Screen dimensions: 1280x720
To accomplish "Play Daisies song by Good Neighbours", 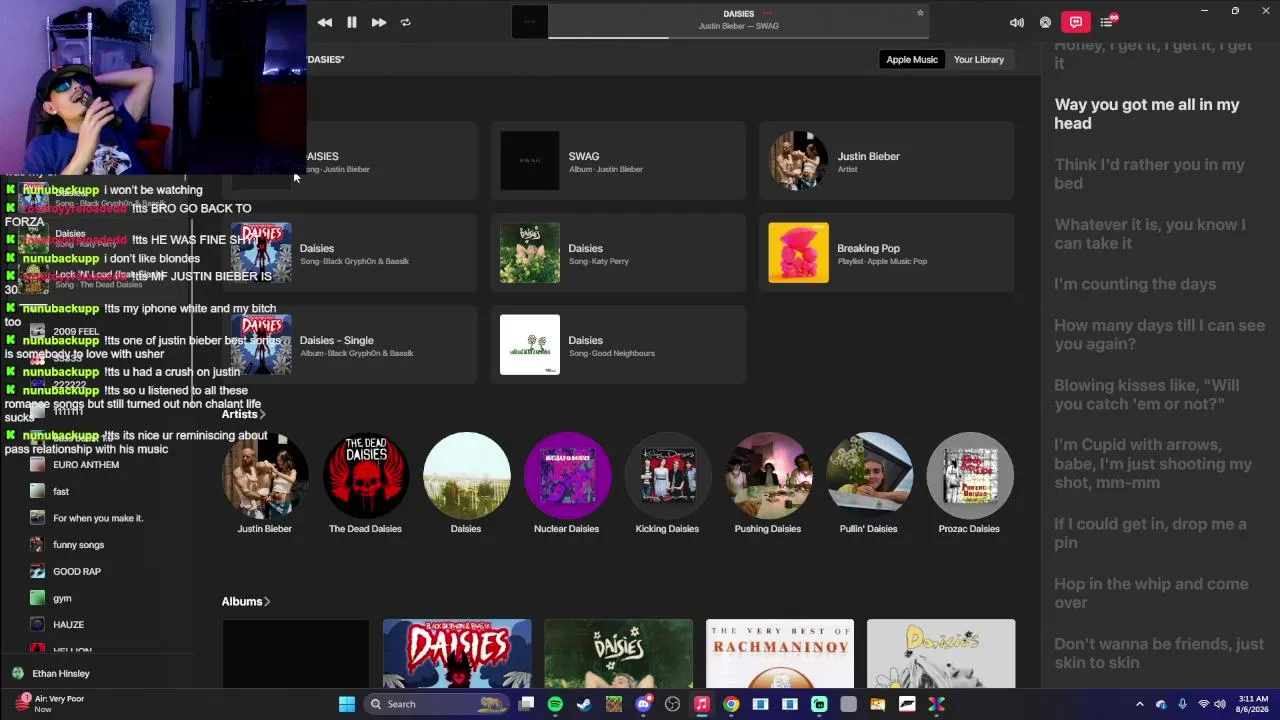I will click(x=618, y=345).
